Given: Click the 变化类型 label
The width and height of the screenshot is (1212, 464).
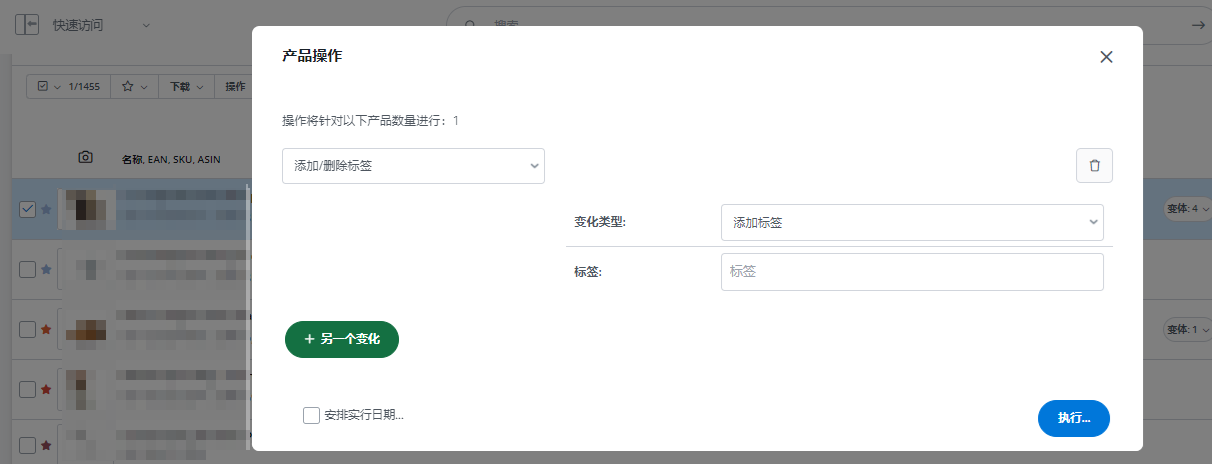Looking at the screenshot, I should coord(600,222).
